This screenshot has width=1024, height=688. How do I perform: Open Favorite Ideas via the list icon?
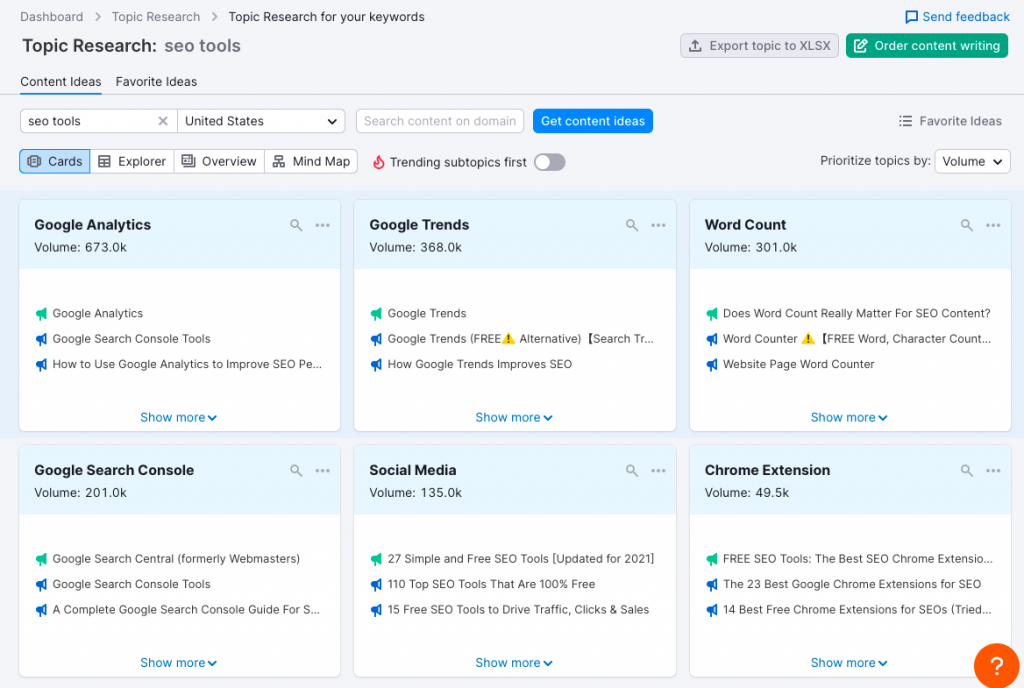click(949, 120)
